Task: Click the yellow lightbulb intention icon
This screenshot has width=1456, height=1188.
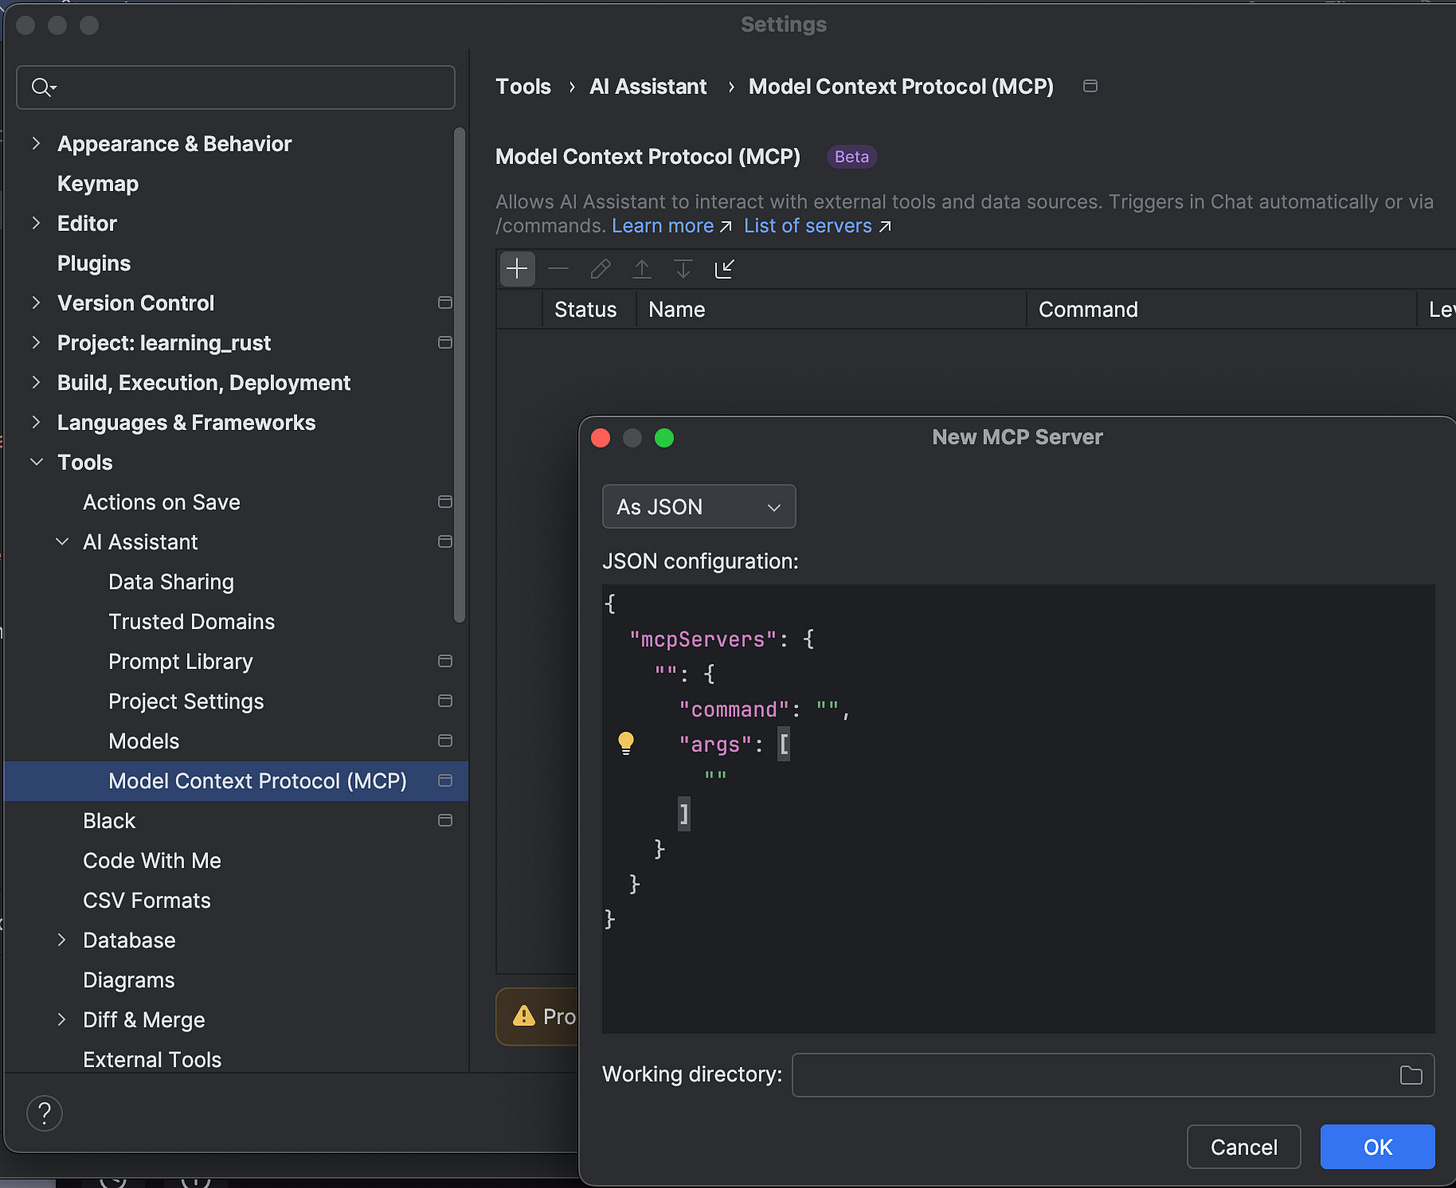Action: click(626, 743)
